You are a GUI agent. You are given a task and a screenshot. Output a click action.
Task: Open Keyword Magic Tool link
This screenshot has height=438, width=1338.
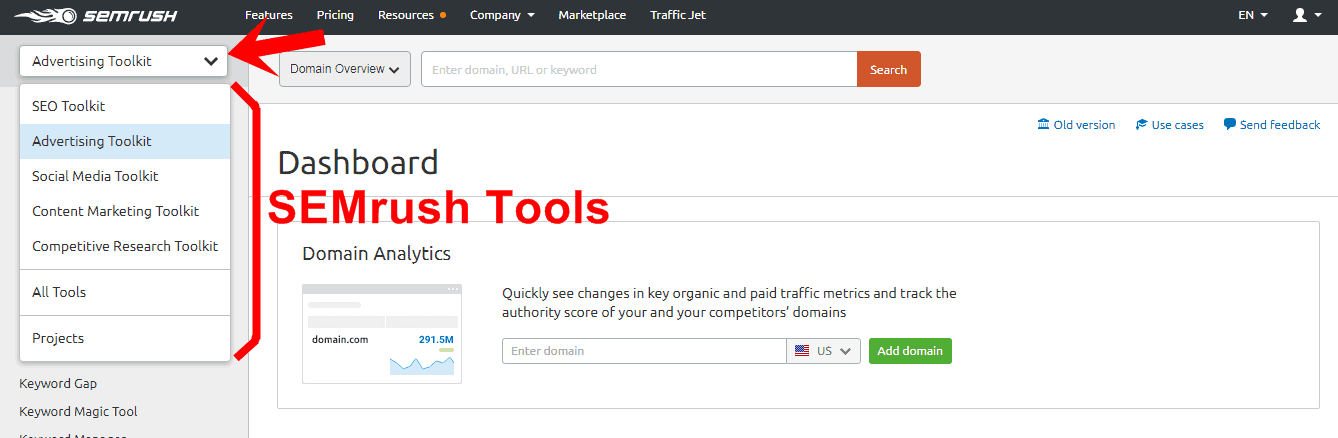(x=78, y=411)
